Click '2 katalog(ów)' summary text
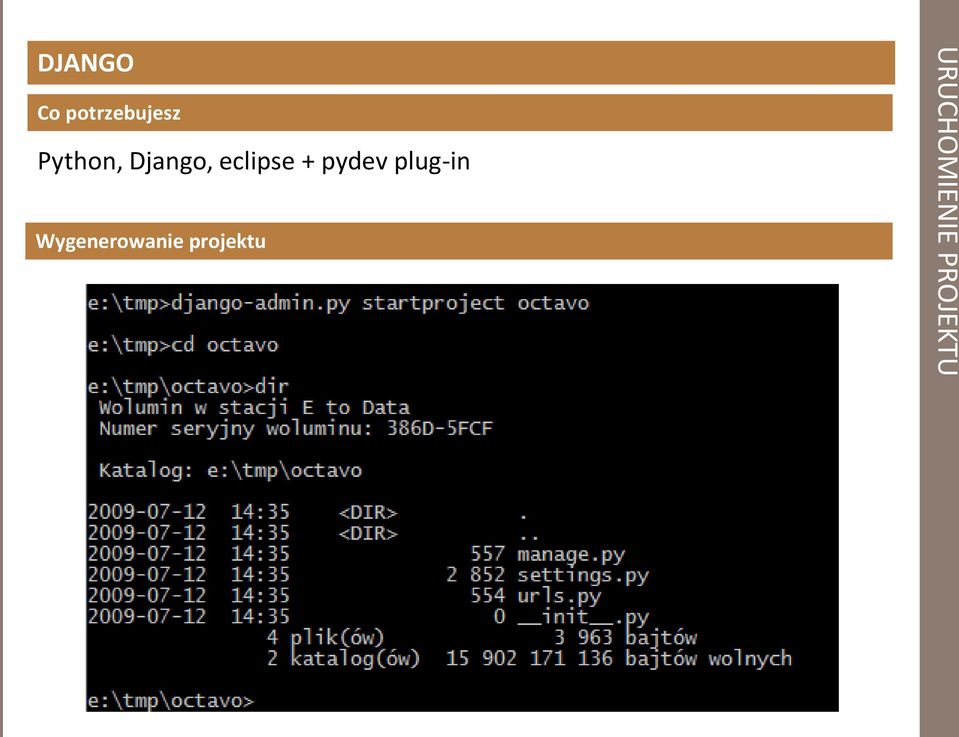Screen dimensions: 959x737 [x=343, y=659]
